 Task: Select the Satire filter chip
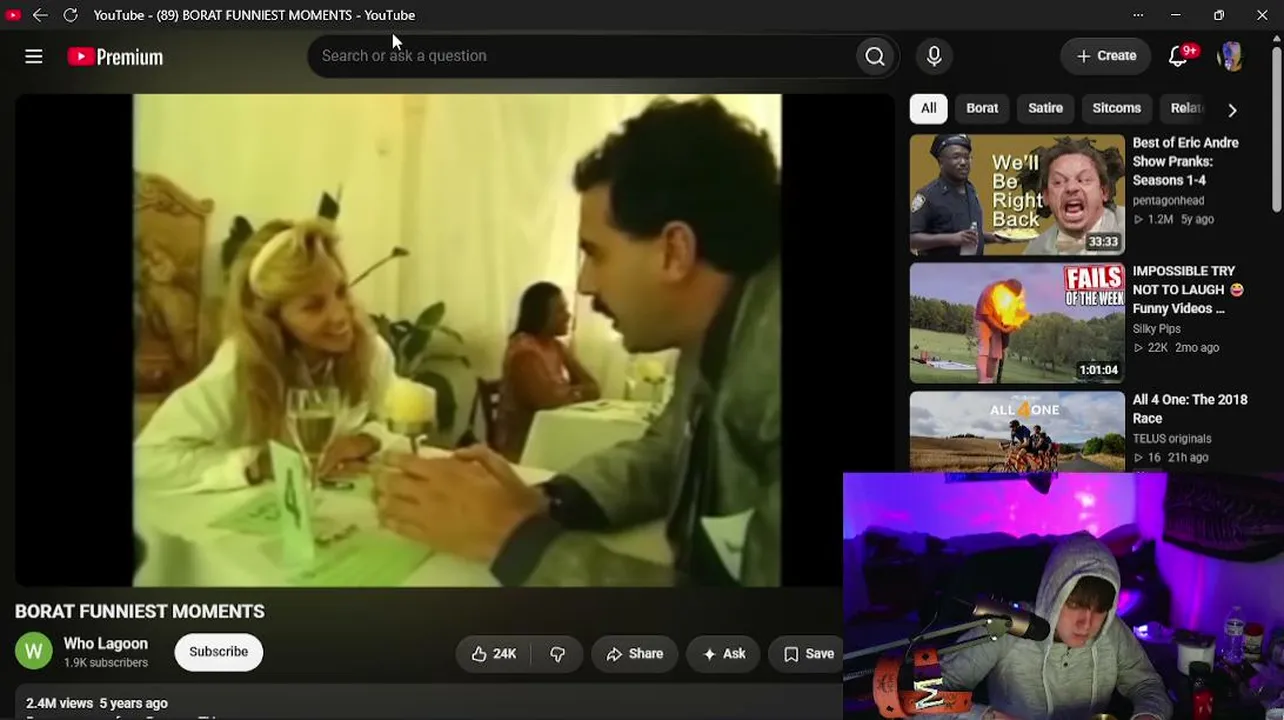coord(1045,108)
